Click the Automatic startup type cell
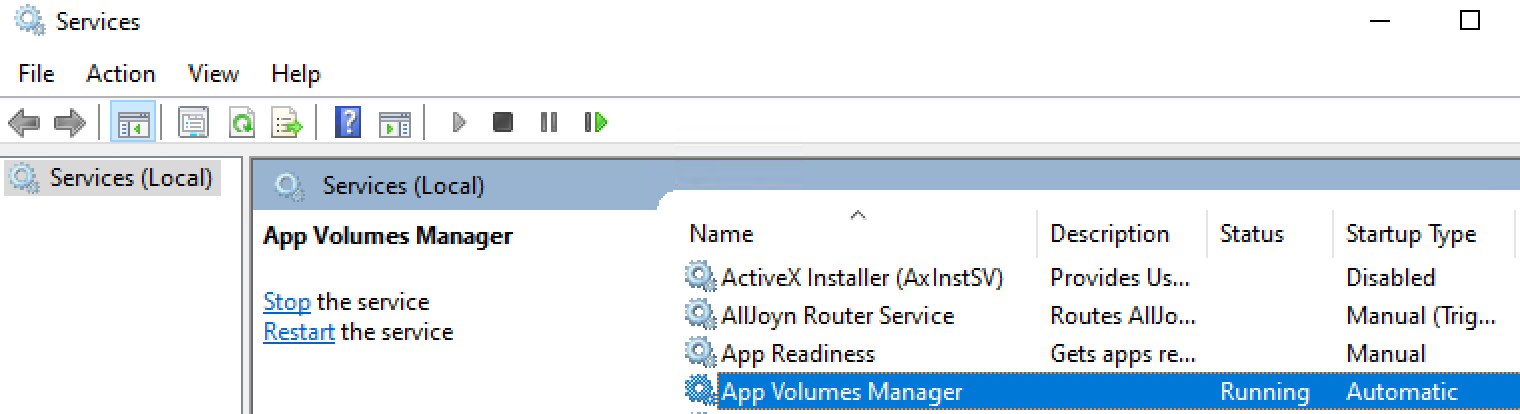 point(1402,391)
